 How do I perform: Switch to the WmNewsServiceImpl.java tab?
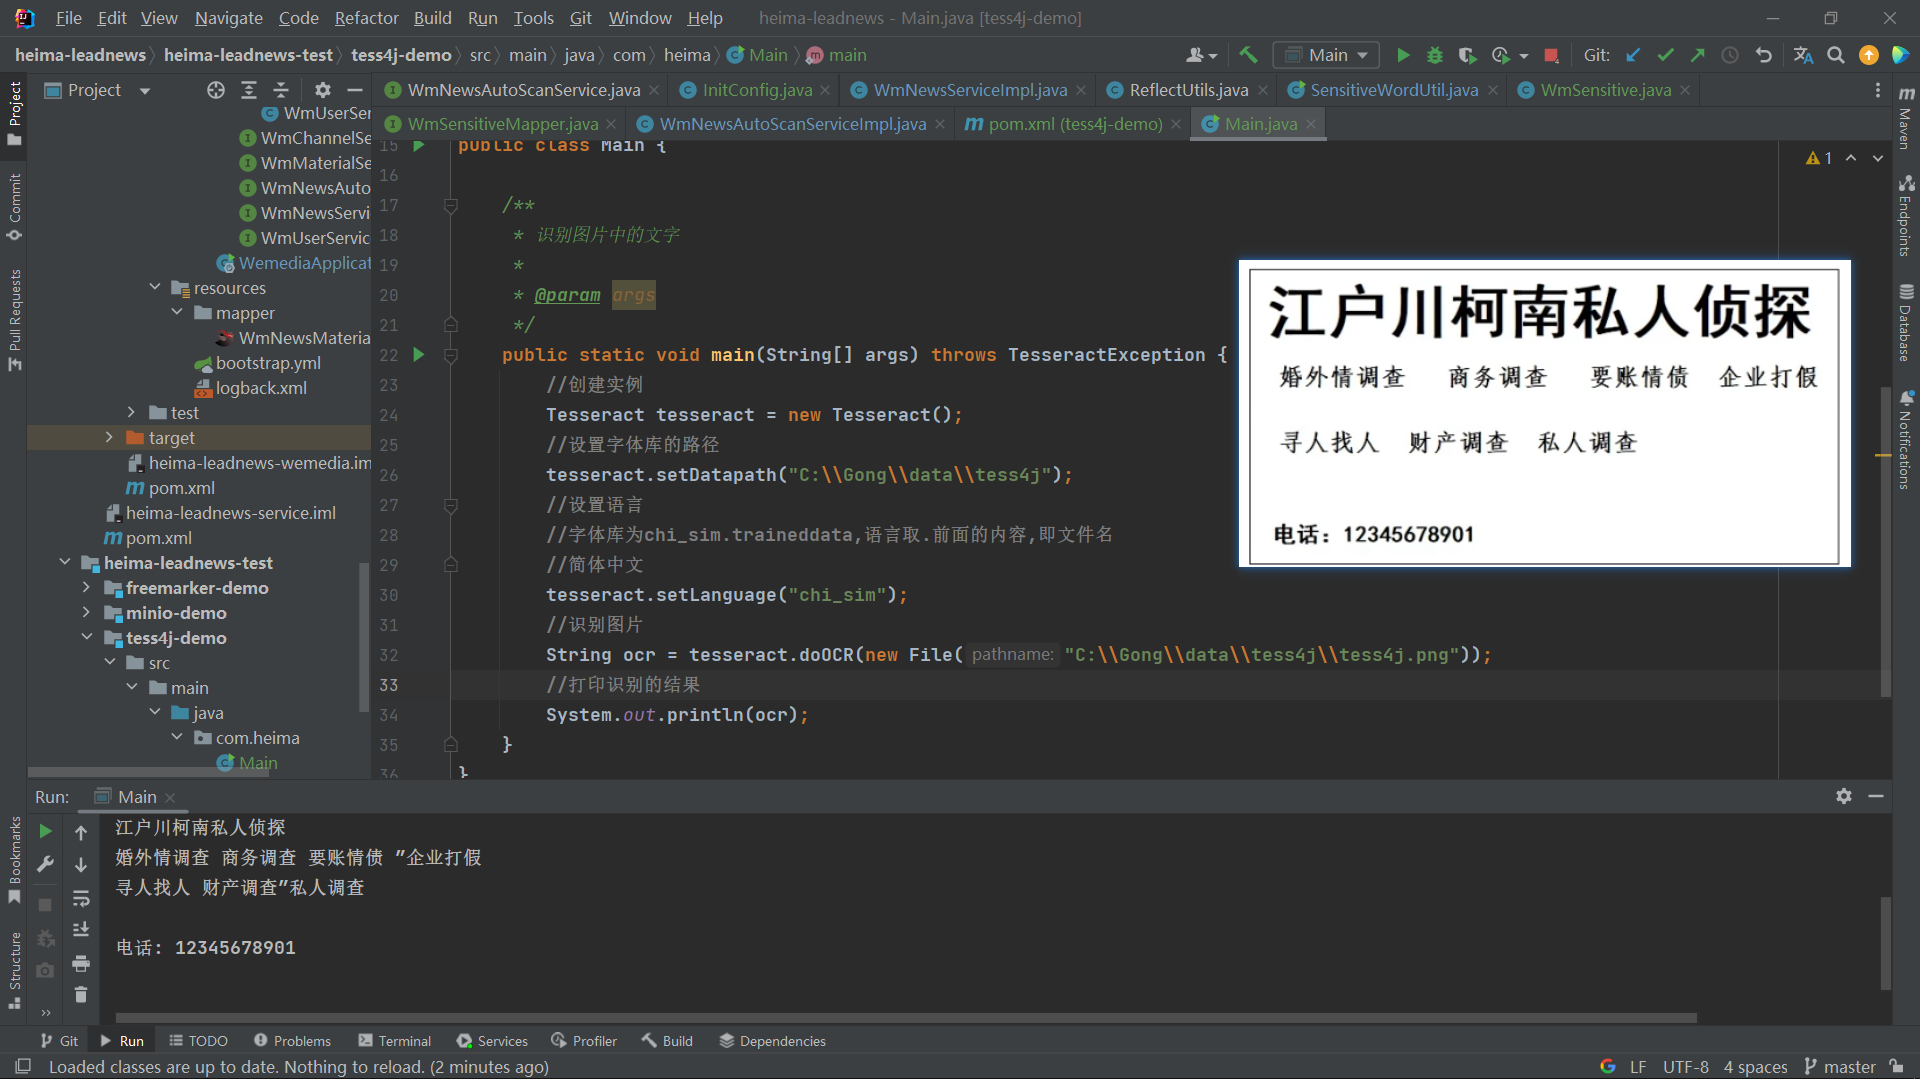pyautogui.click(x=969, y=90)
